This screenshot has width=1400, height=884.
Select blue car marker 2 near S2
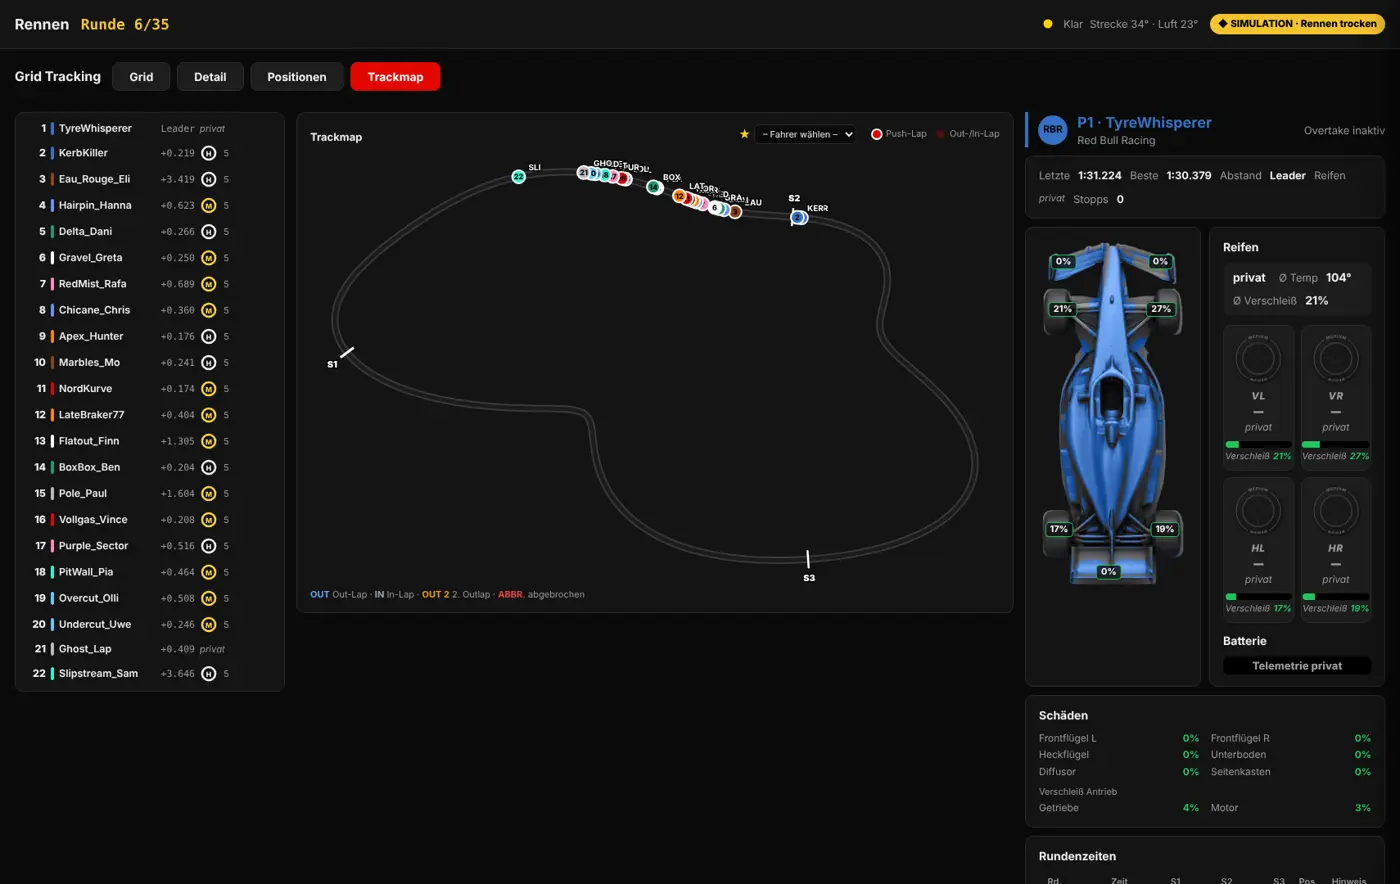click(797, 217)
